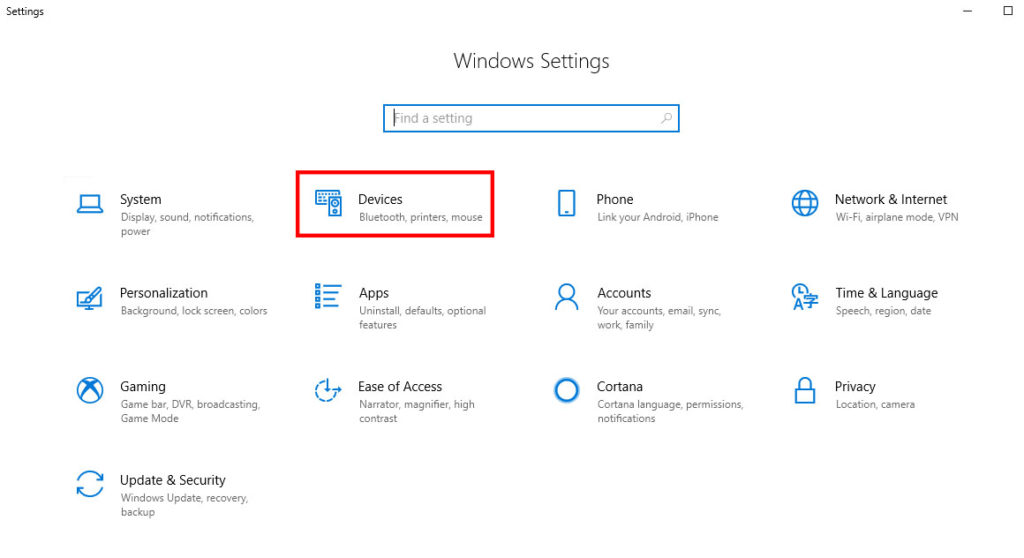
Task: Open the Phone icon
Action: pos(567,203)
